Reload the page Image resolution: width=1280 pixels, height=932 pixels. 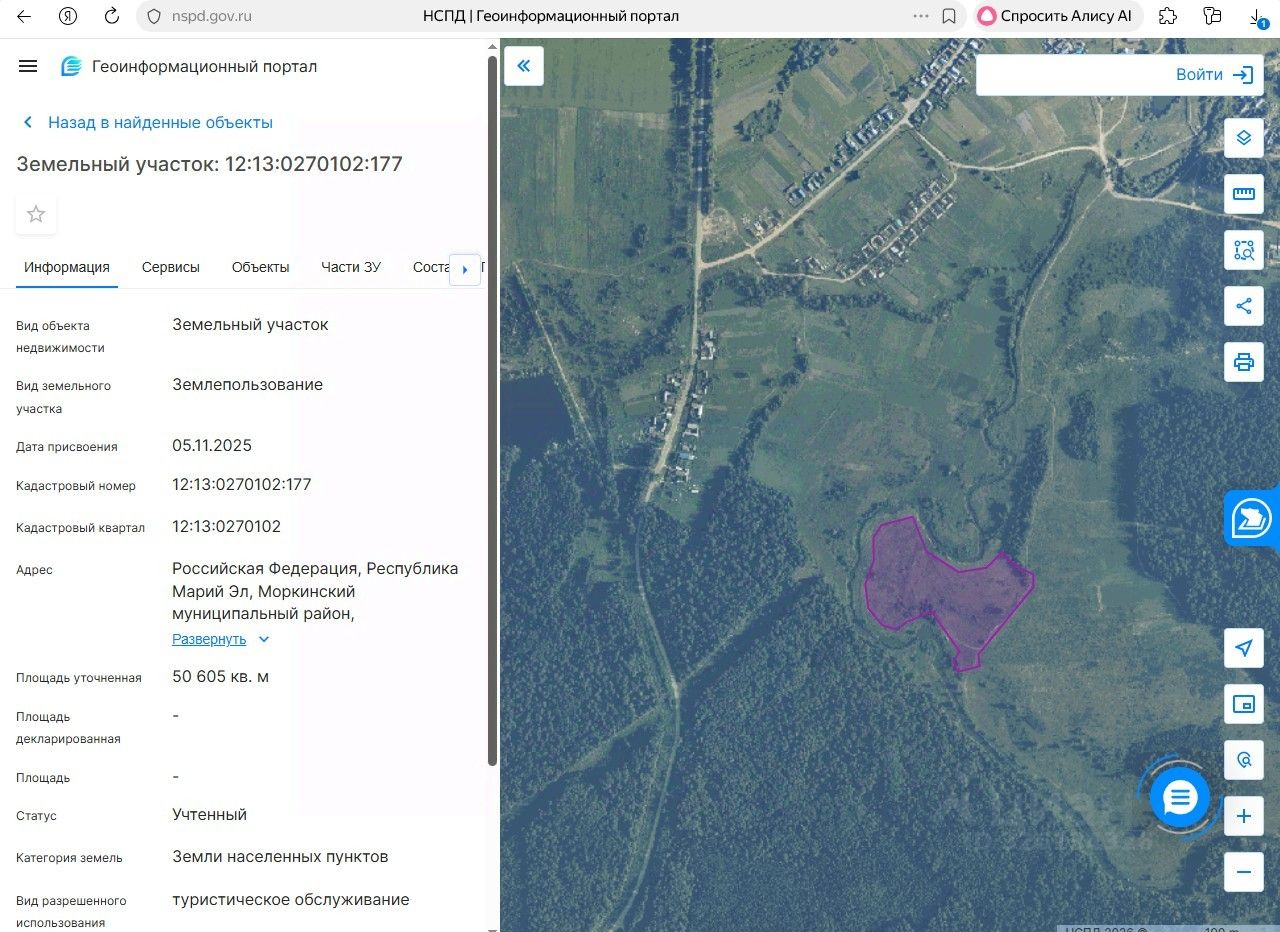(x=112, y=16)
